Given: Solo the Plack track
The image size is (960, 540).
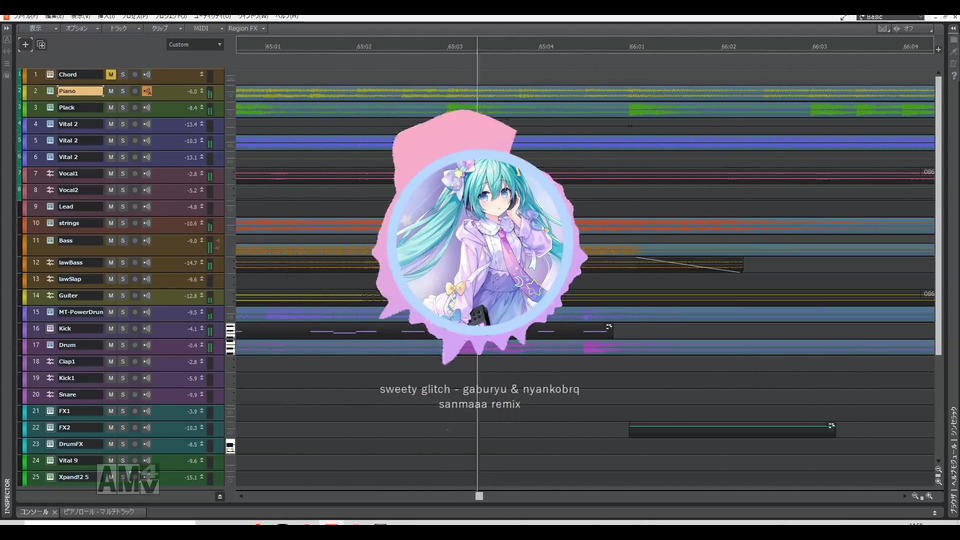Looking at the screenshot, I should pyautogui.click(x=122, y=107).
